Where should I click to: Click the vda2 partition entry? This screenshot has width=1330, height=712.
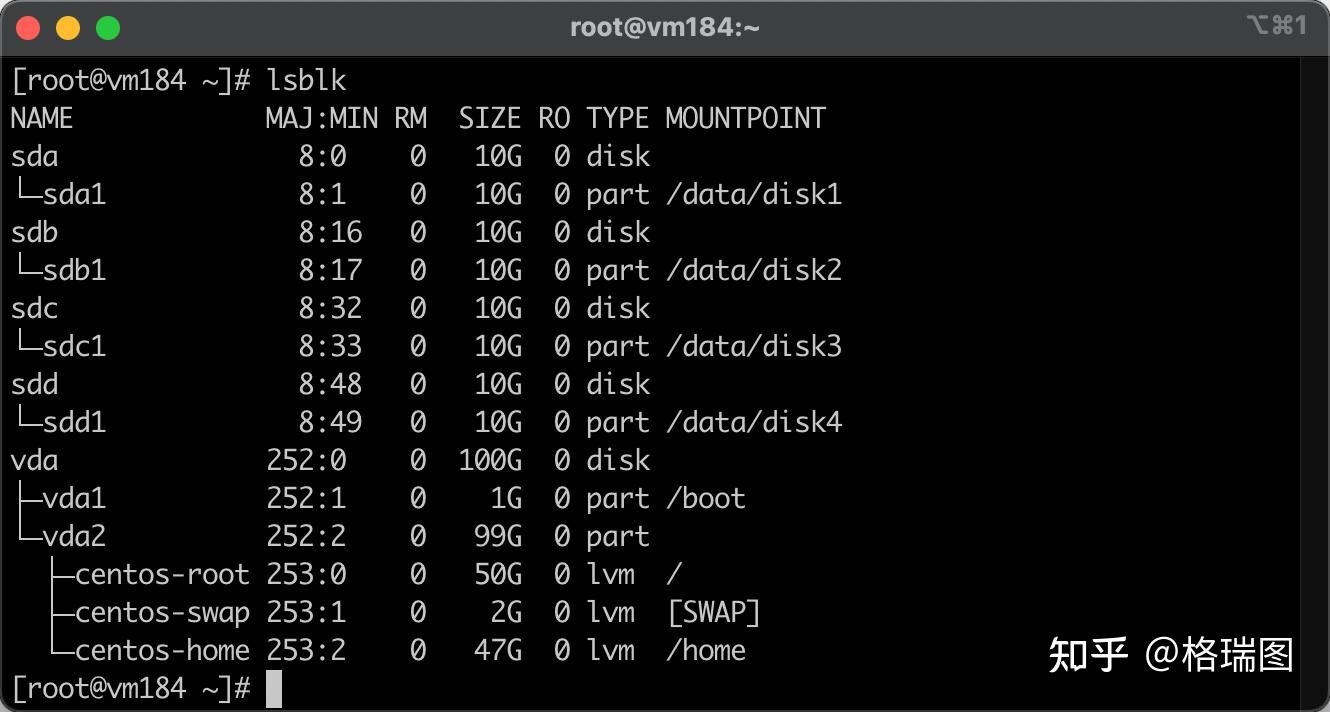(74, 536)
